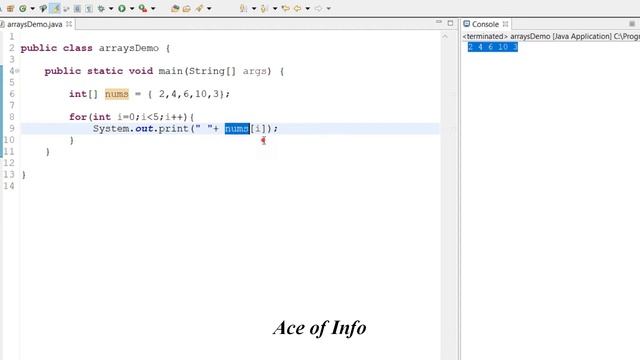
Task: Open the Debug dropdown arrow
Action: tap(111, 8)
